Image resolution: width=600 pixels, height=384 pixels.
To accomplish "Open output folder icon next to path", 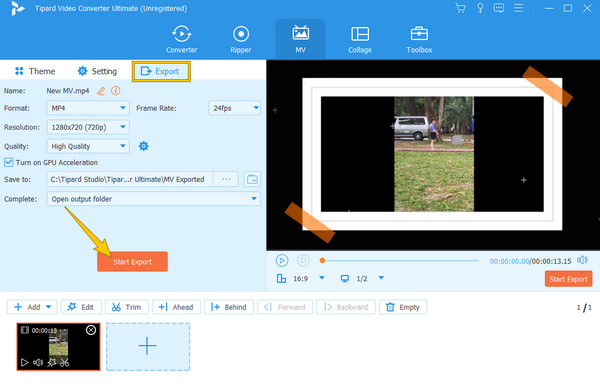I will [x=252, y=179].
